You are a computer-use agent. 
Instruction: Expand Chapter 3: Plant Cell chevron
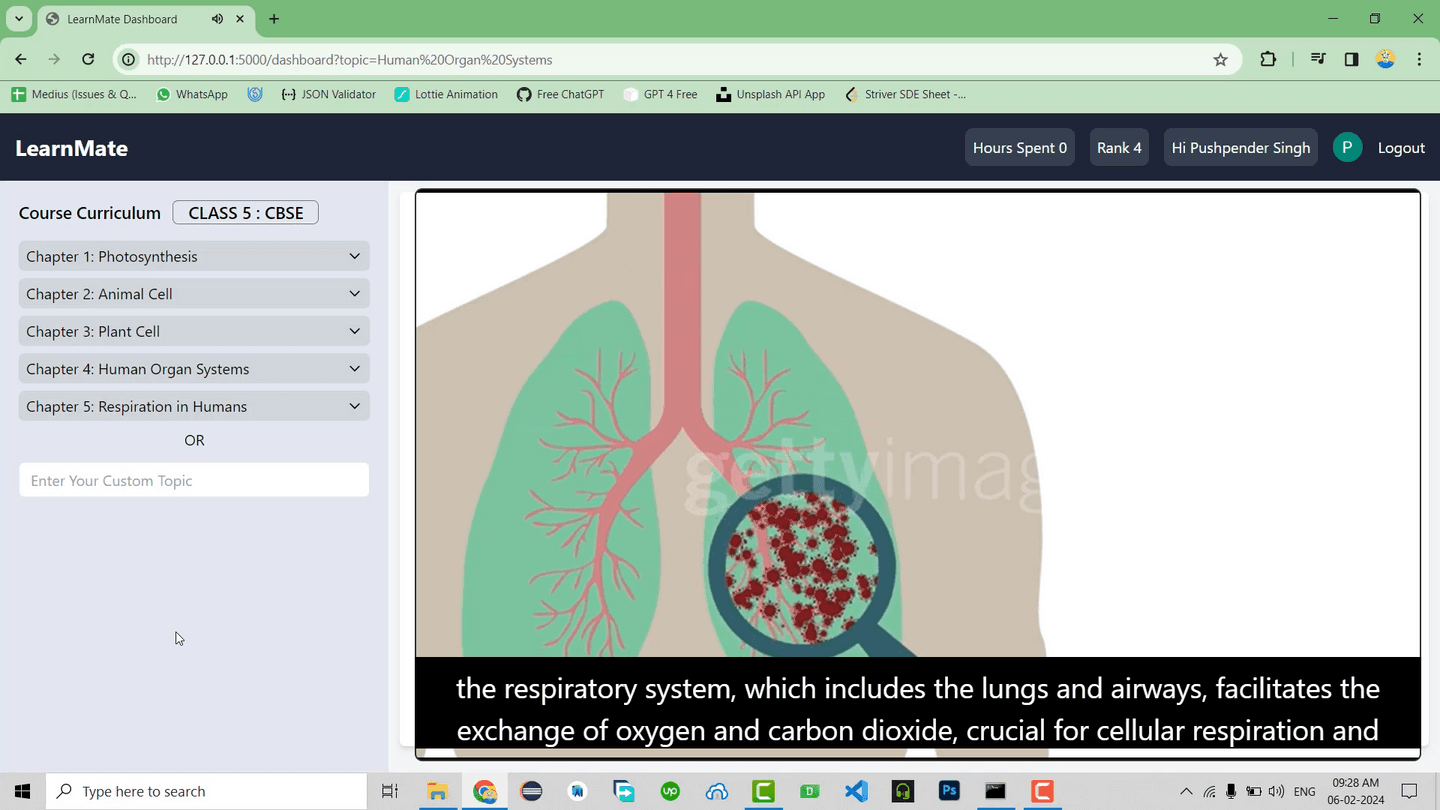pyautogui.click(x=354, y=331)
